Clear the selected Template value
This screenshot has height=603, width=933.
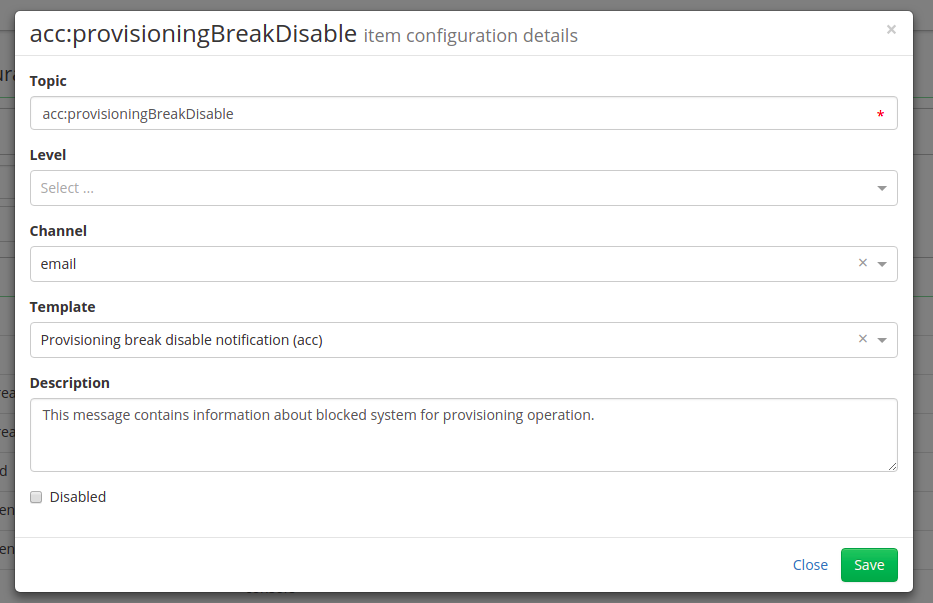point(862,339)
